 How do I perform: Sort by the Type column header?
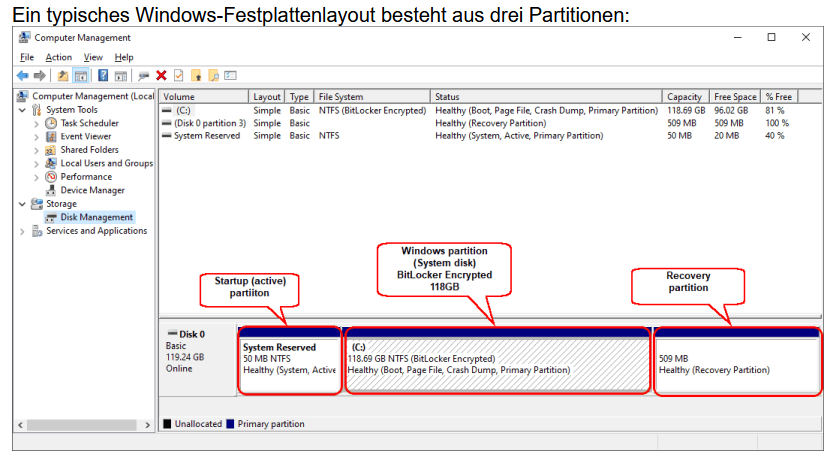(299, 97)
